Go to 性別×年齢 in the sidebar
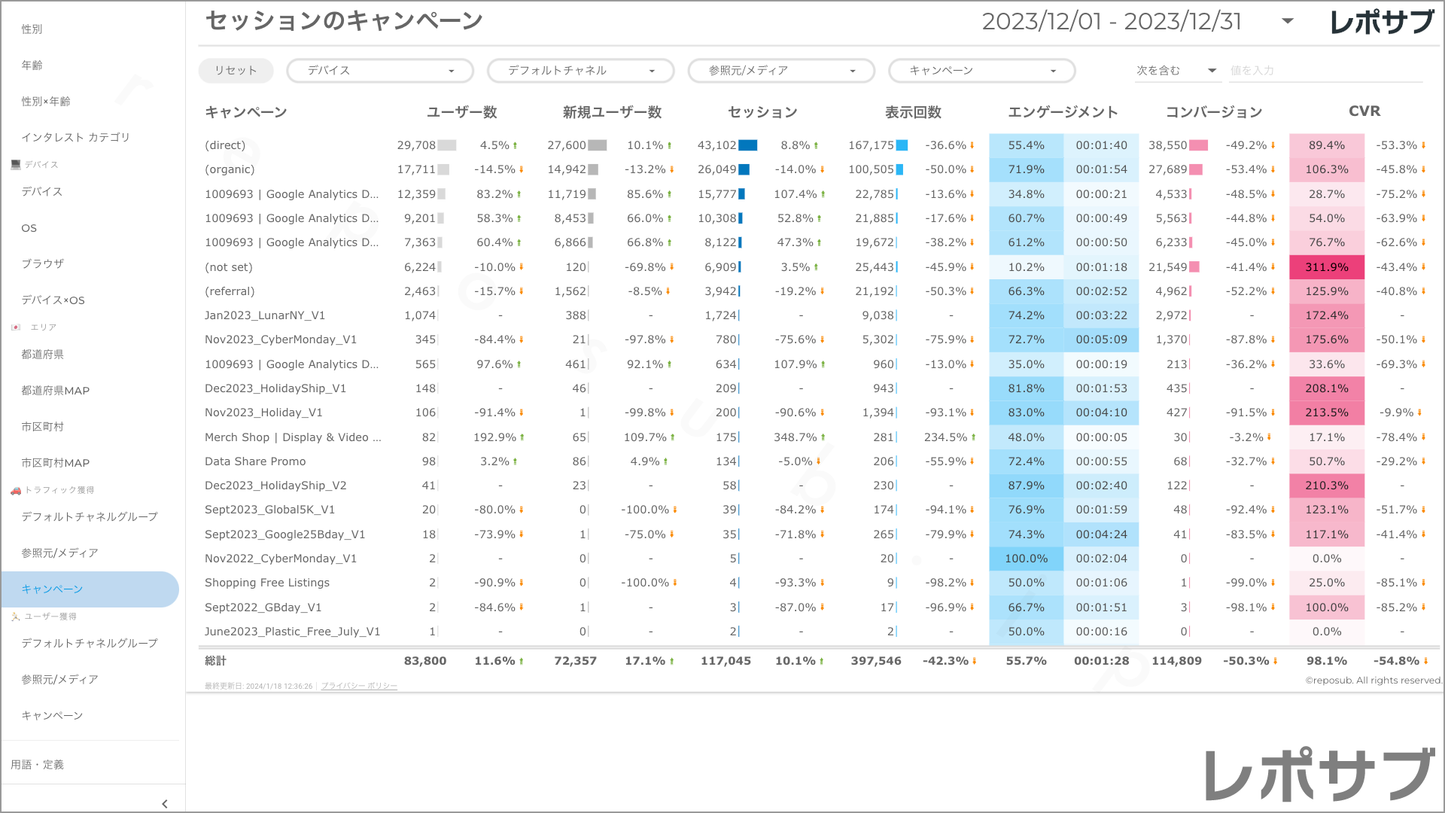The width and height of the screenshot is (1445, 813). tap(46, 101)
